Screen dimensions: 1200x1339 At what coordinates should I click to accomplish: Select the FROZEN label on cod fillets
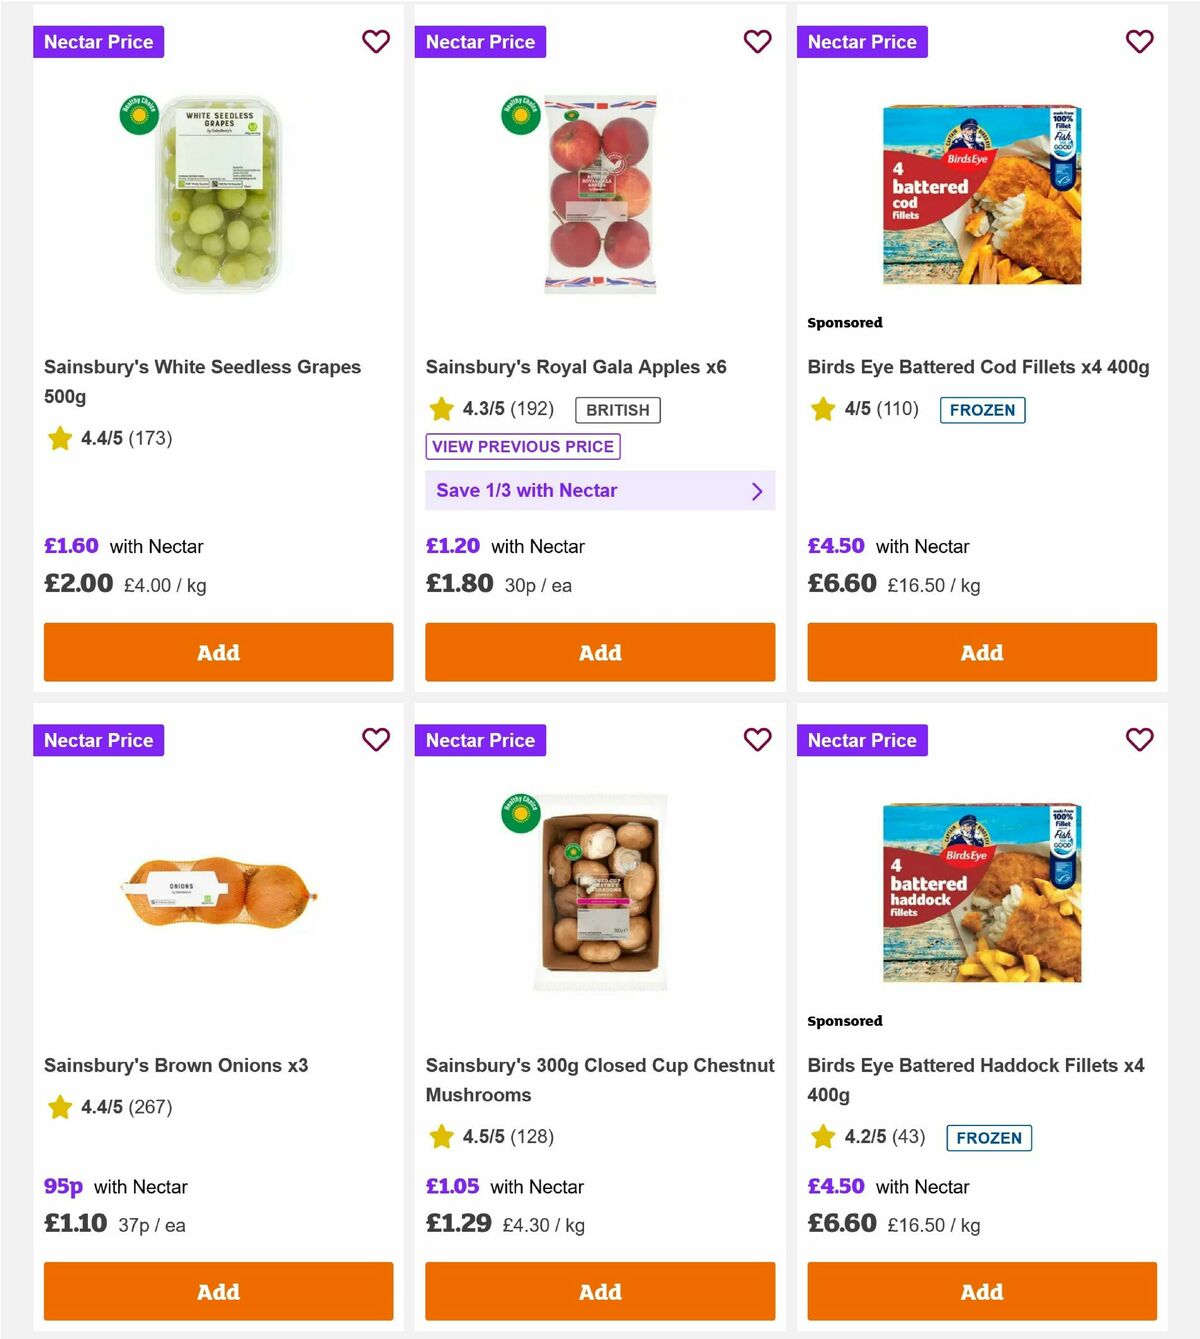(x=982, y=409)
